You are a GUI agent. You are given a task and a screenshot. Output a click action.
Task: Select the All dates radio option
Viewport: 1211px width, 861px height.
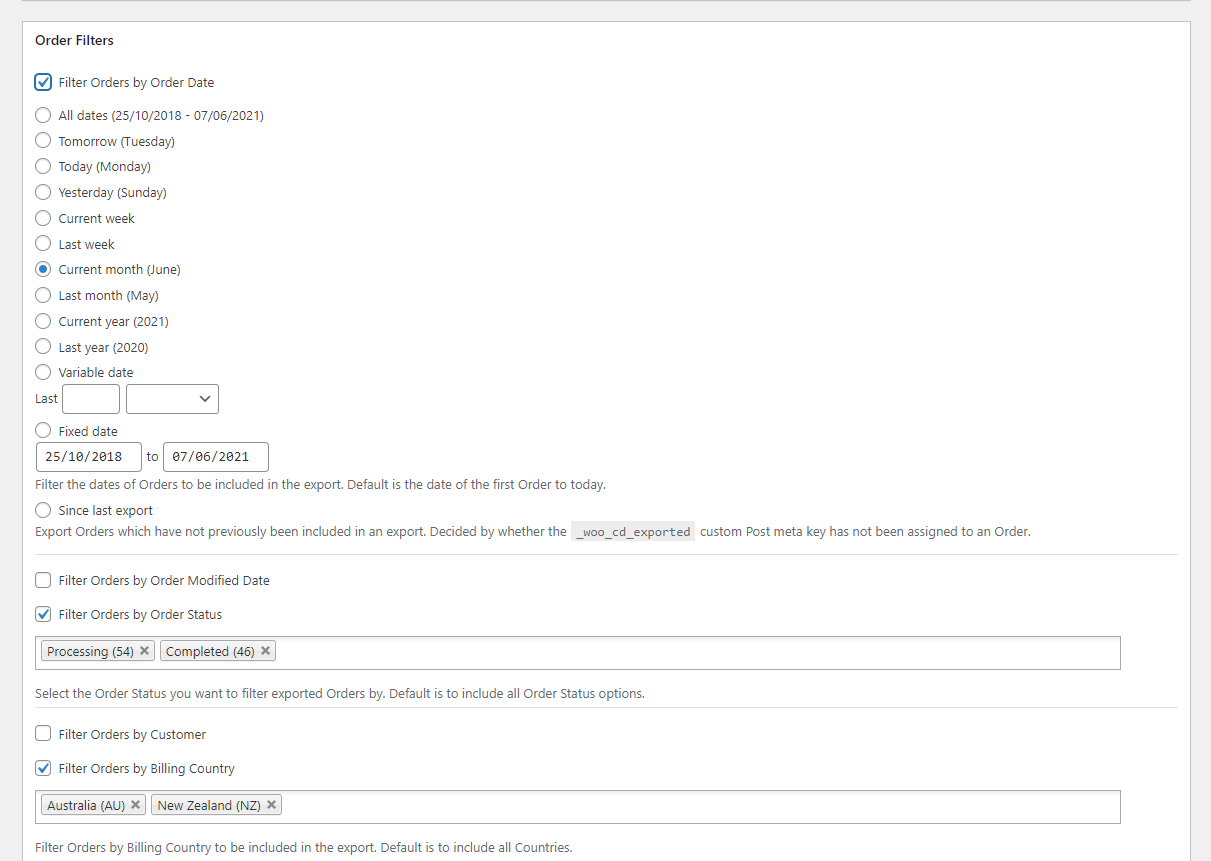43,115
